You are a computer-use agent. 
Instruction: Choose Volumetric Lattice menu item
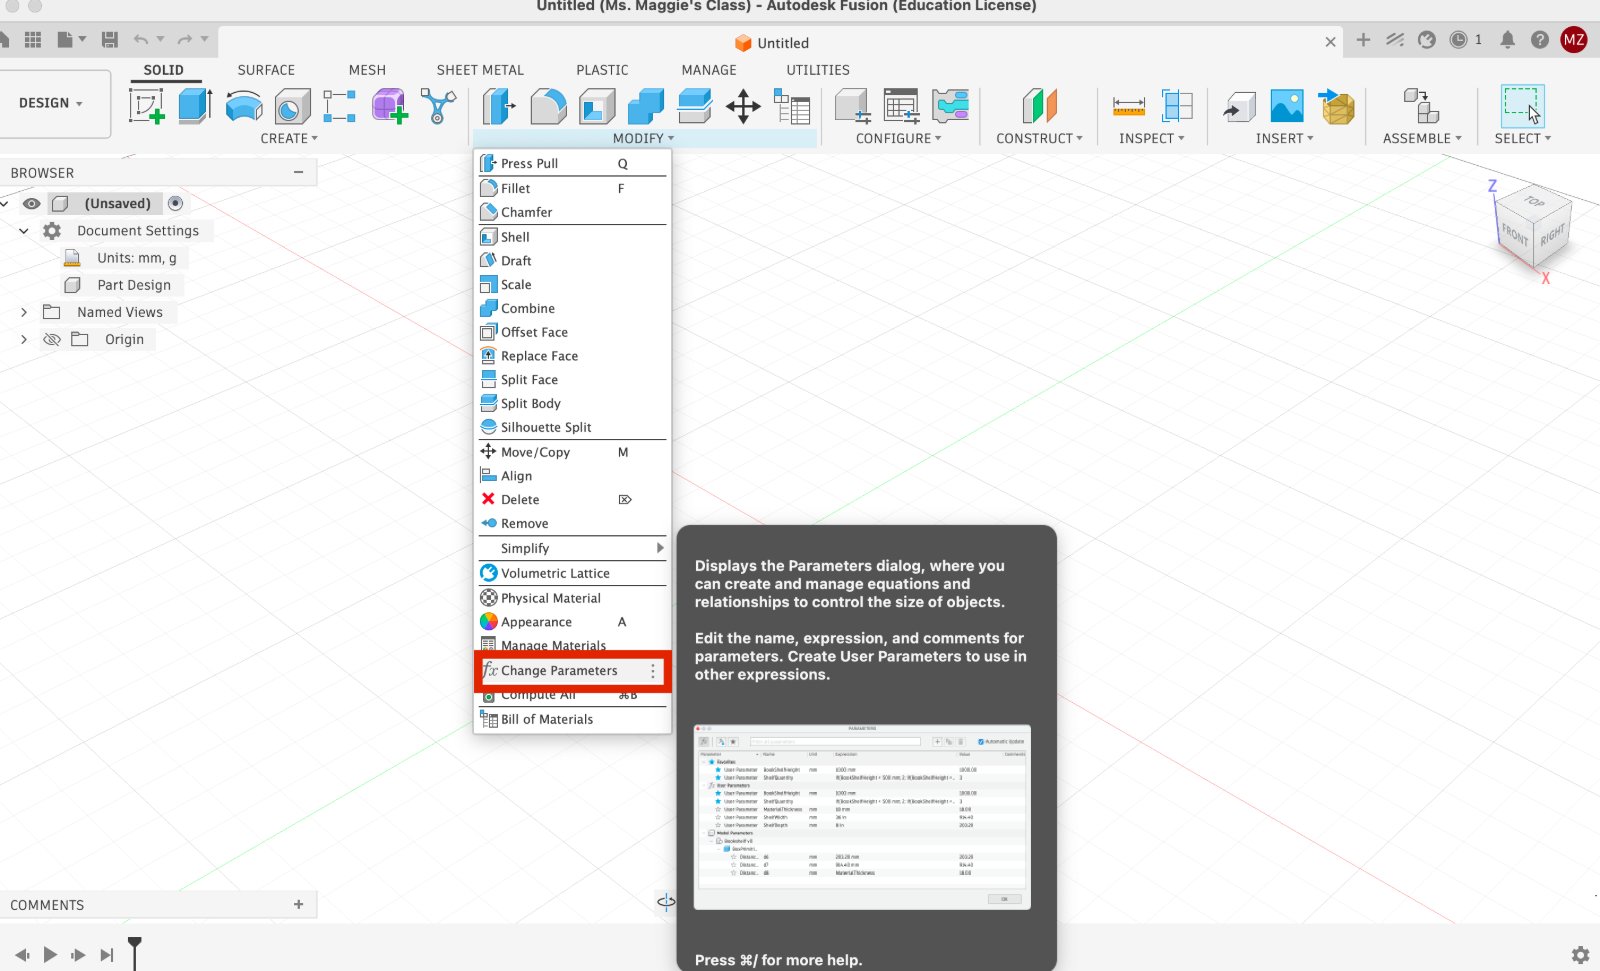(x=572, y=573)
